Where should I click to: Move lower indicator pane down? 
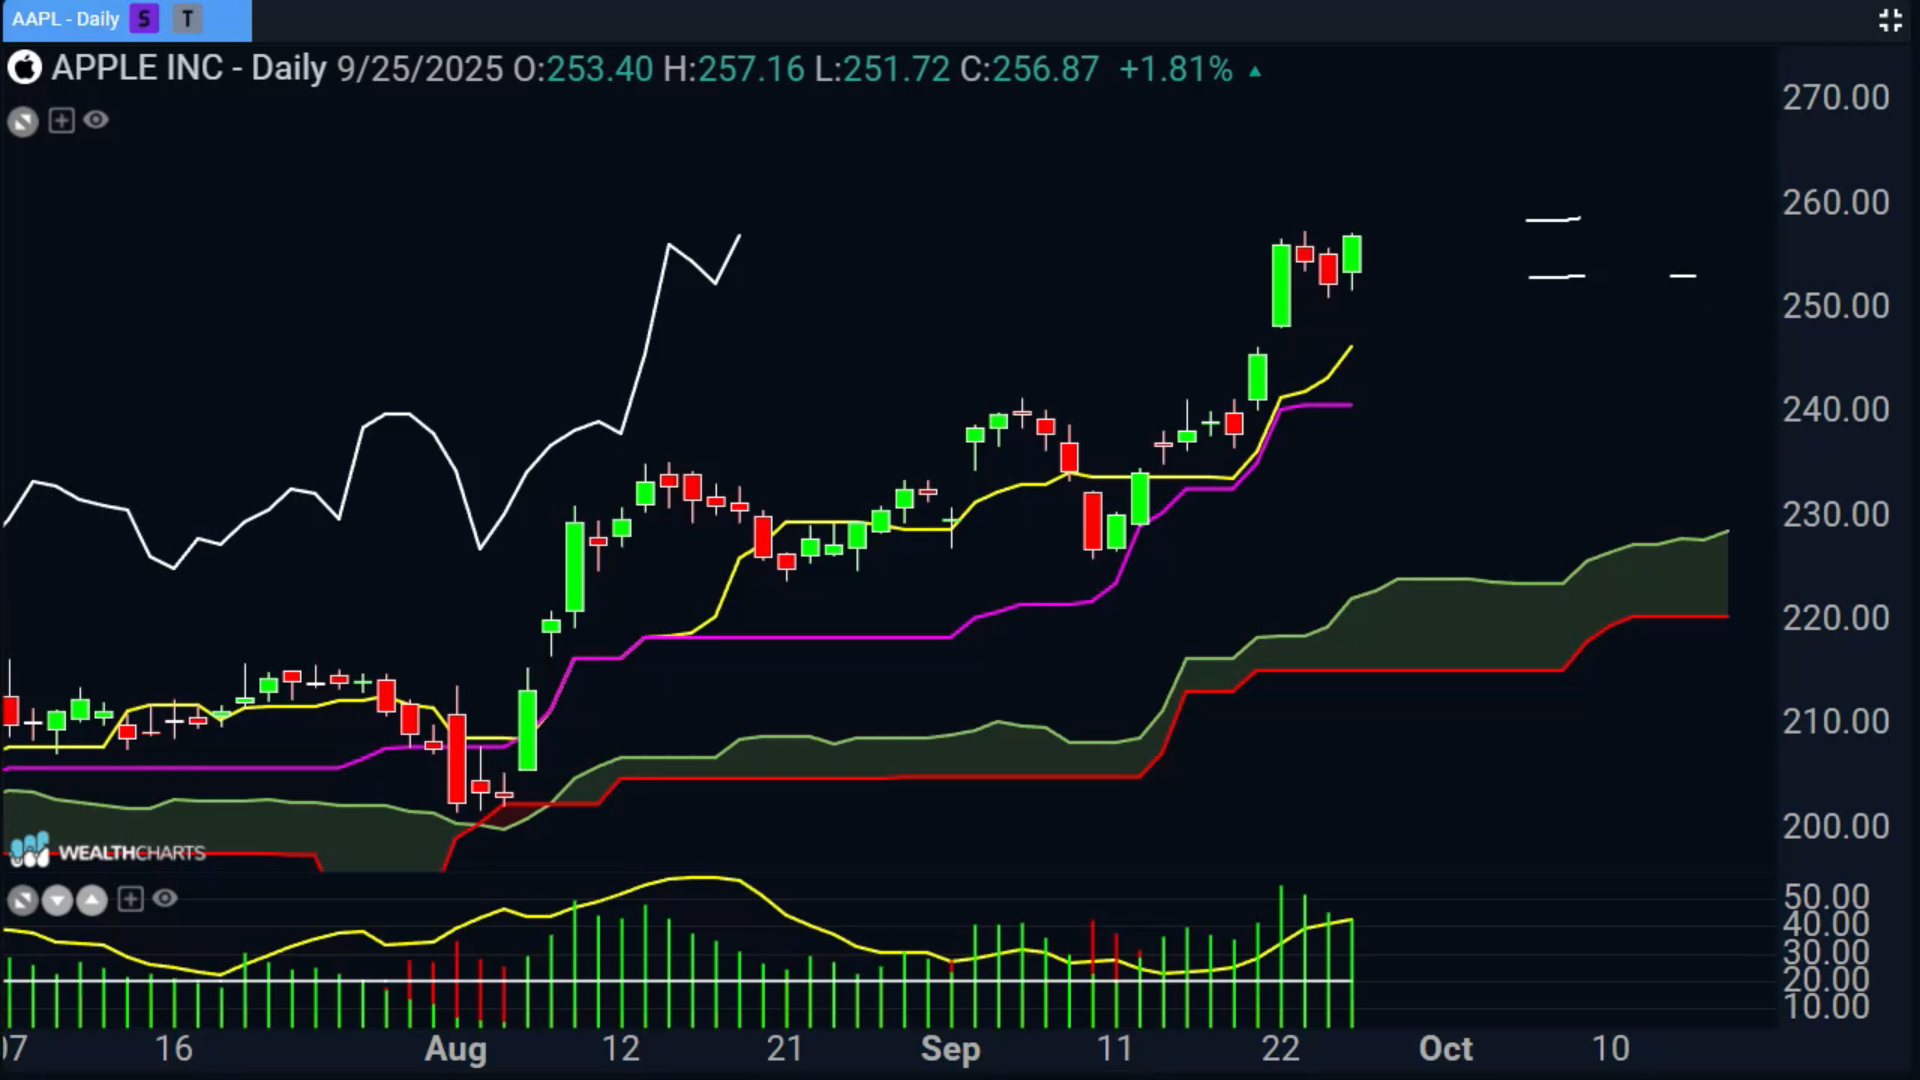click(58, 901)
